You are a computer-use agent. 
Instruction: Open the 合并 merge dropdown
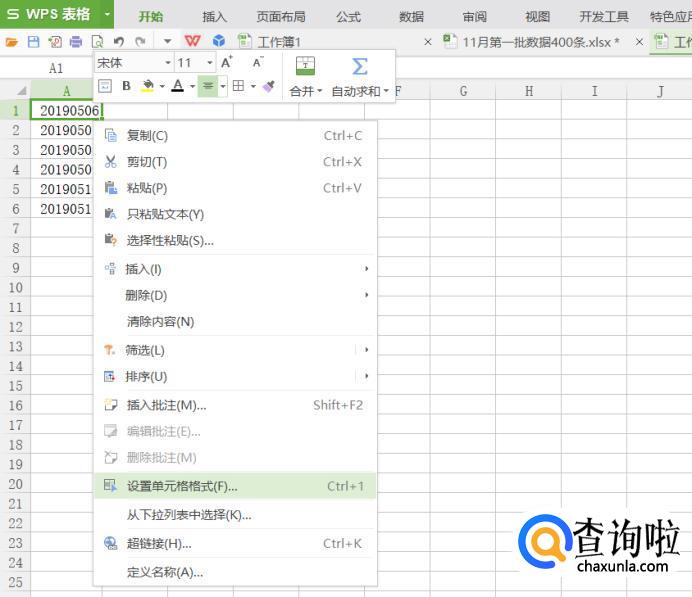(305, 91)
